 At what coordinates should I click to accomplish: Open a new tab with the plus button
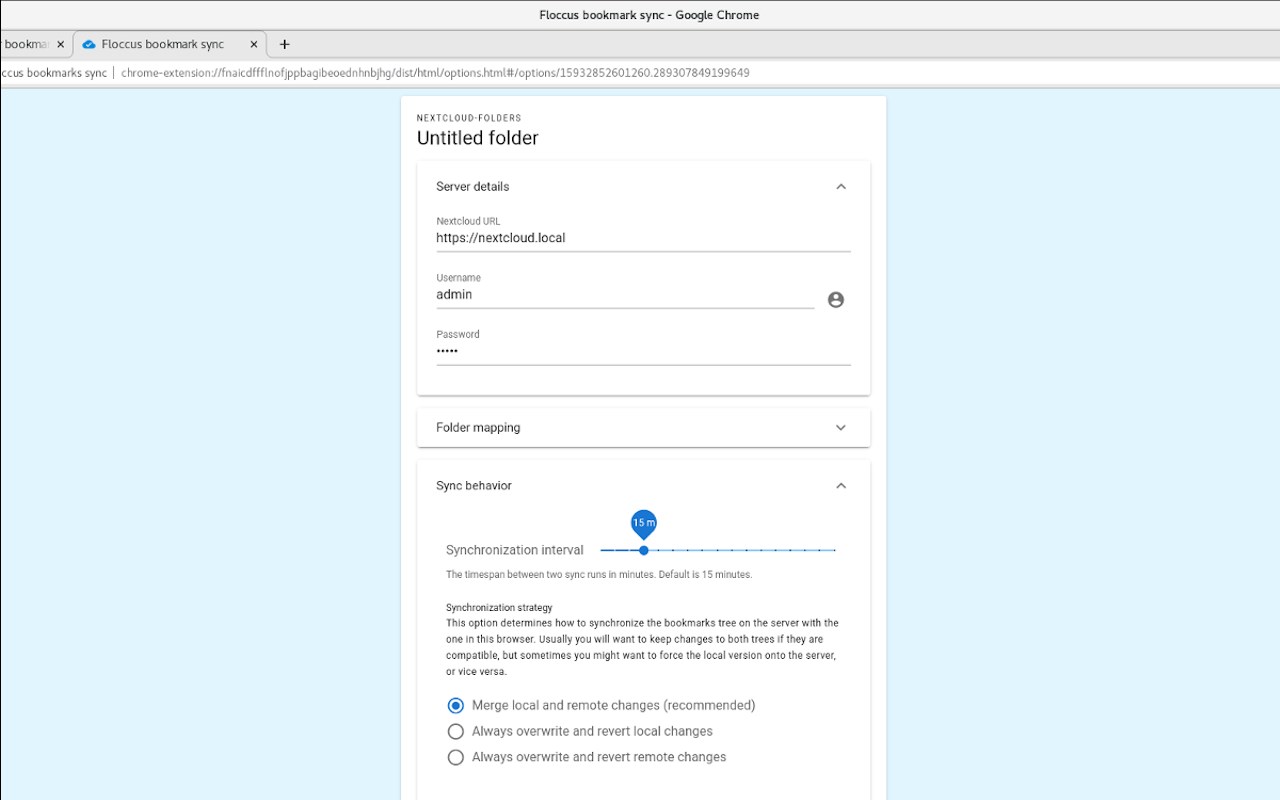click(284, 44)
